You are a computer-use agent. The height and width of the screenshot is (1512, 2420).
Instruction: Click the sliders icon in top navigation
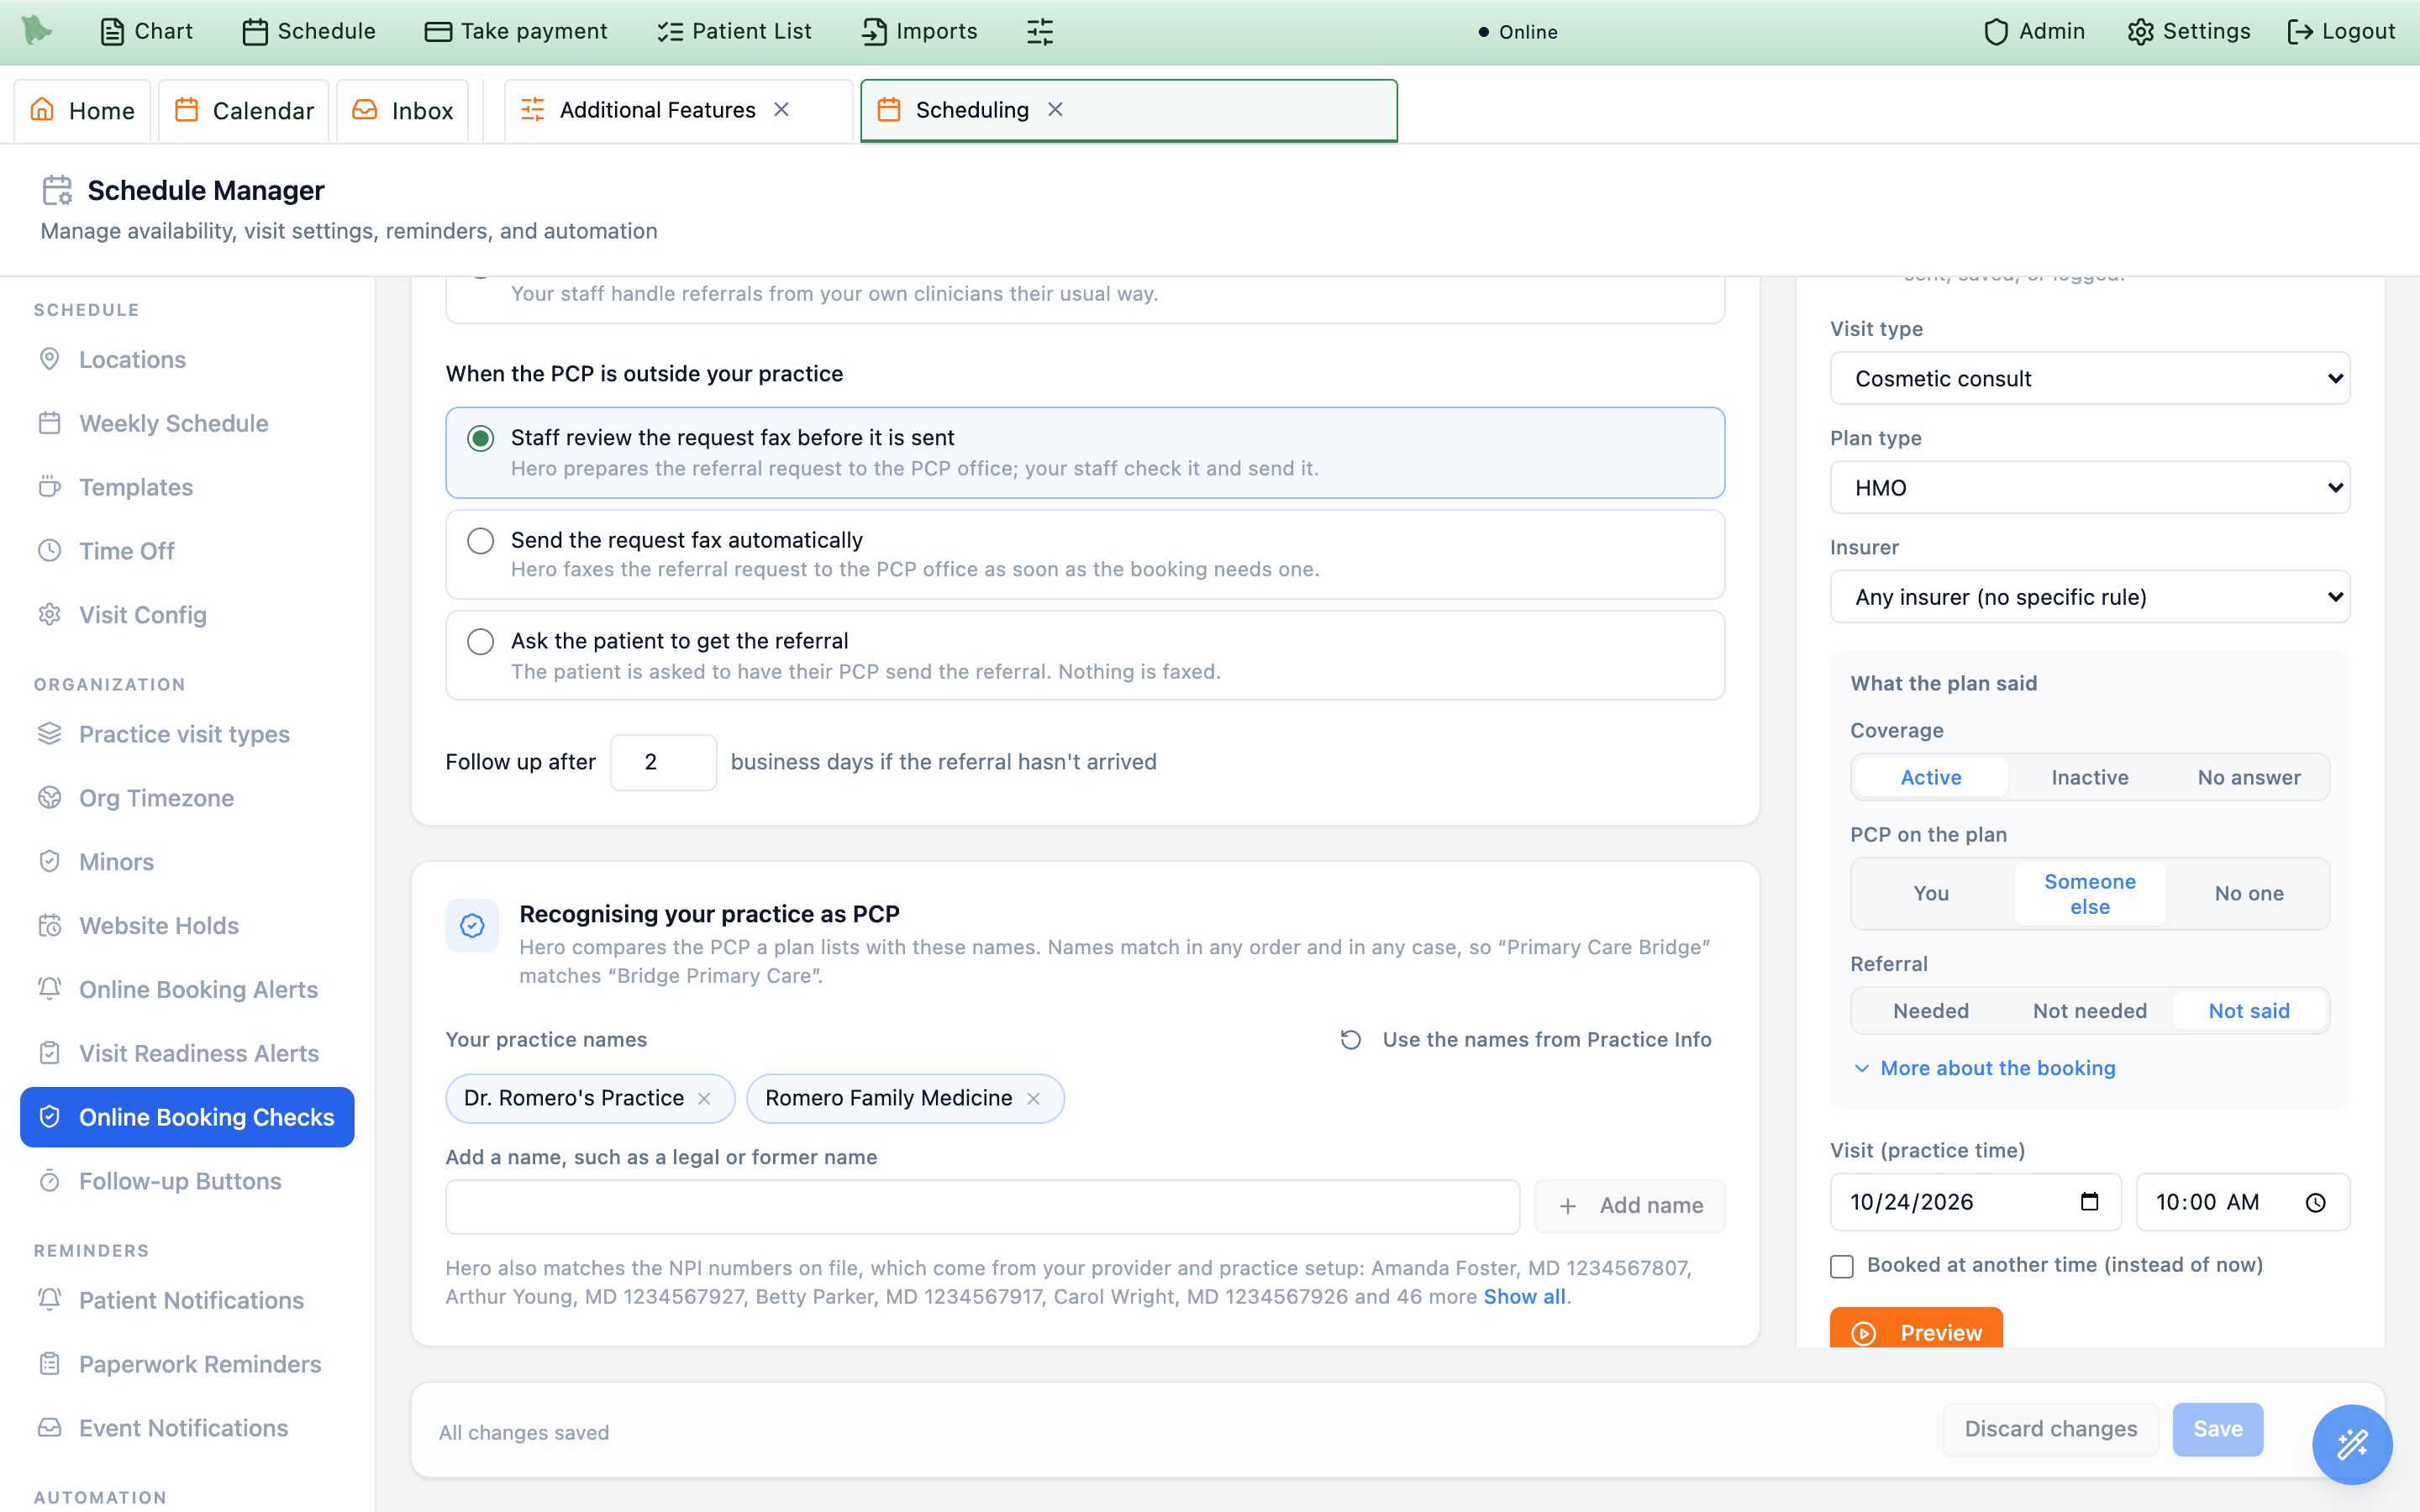1040,32
